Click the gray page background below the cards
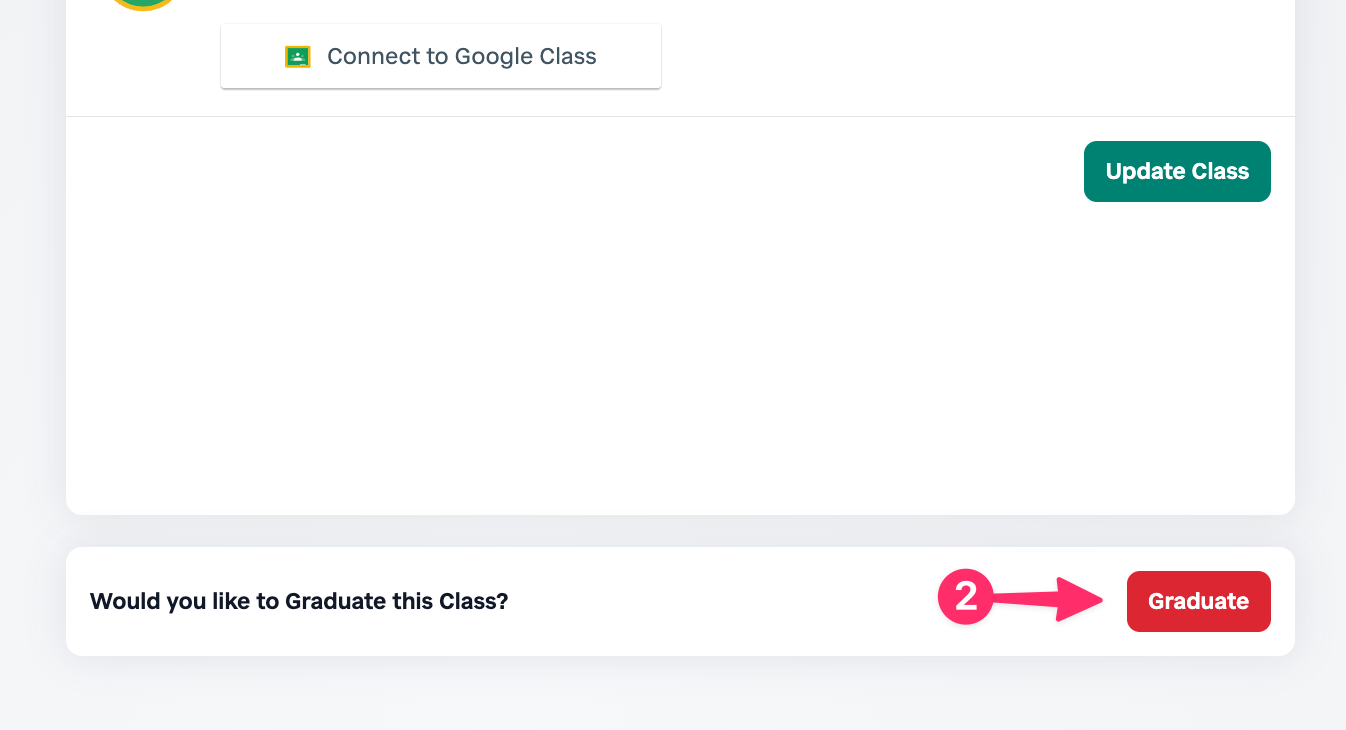 (x=680, y=695)
